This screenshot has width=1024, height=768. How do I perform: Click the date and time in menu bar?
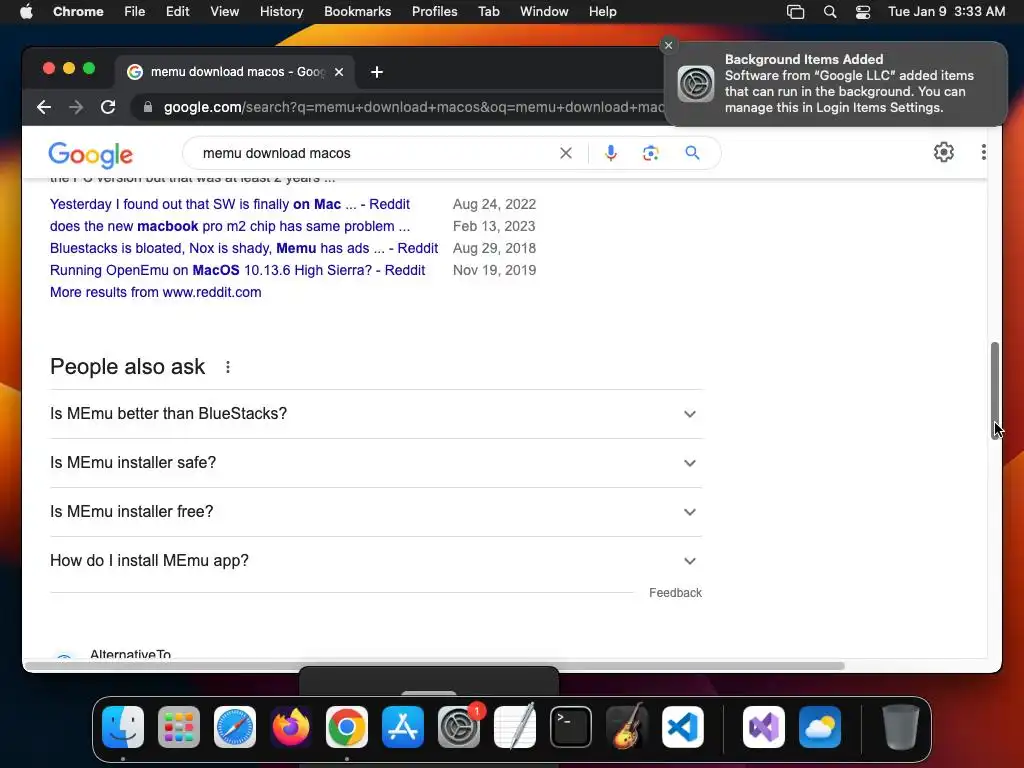tap(946, 12)
